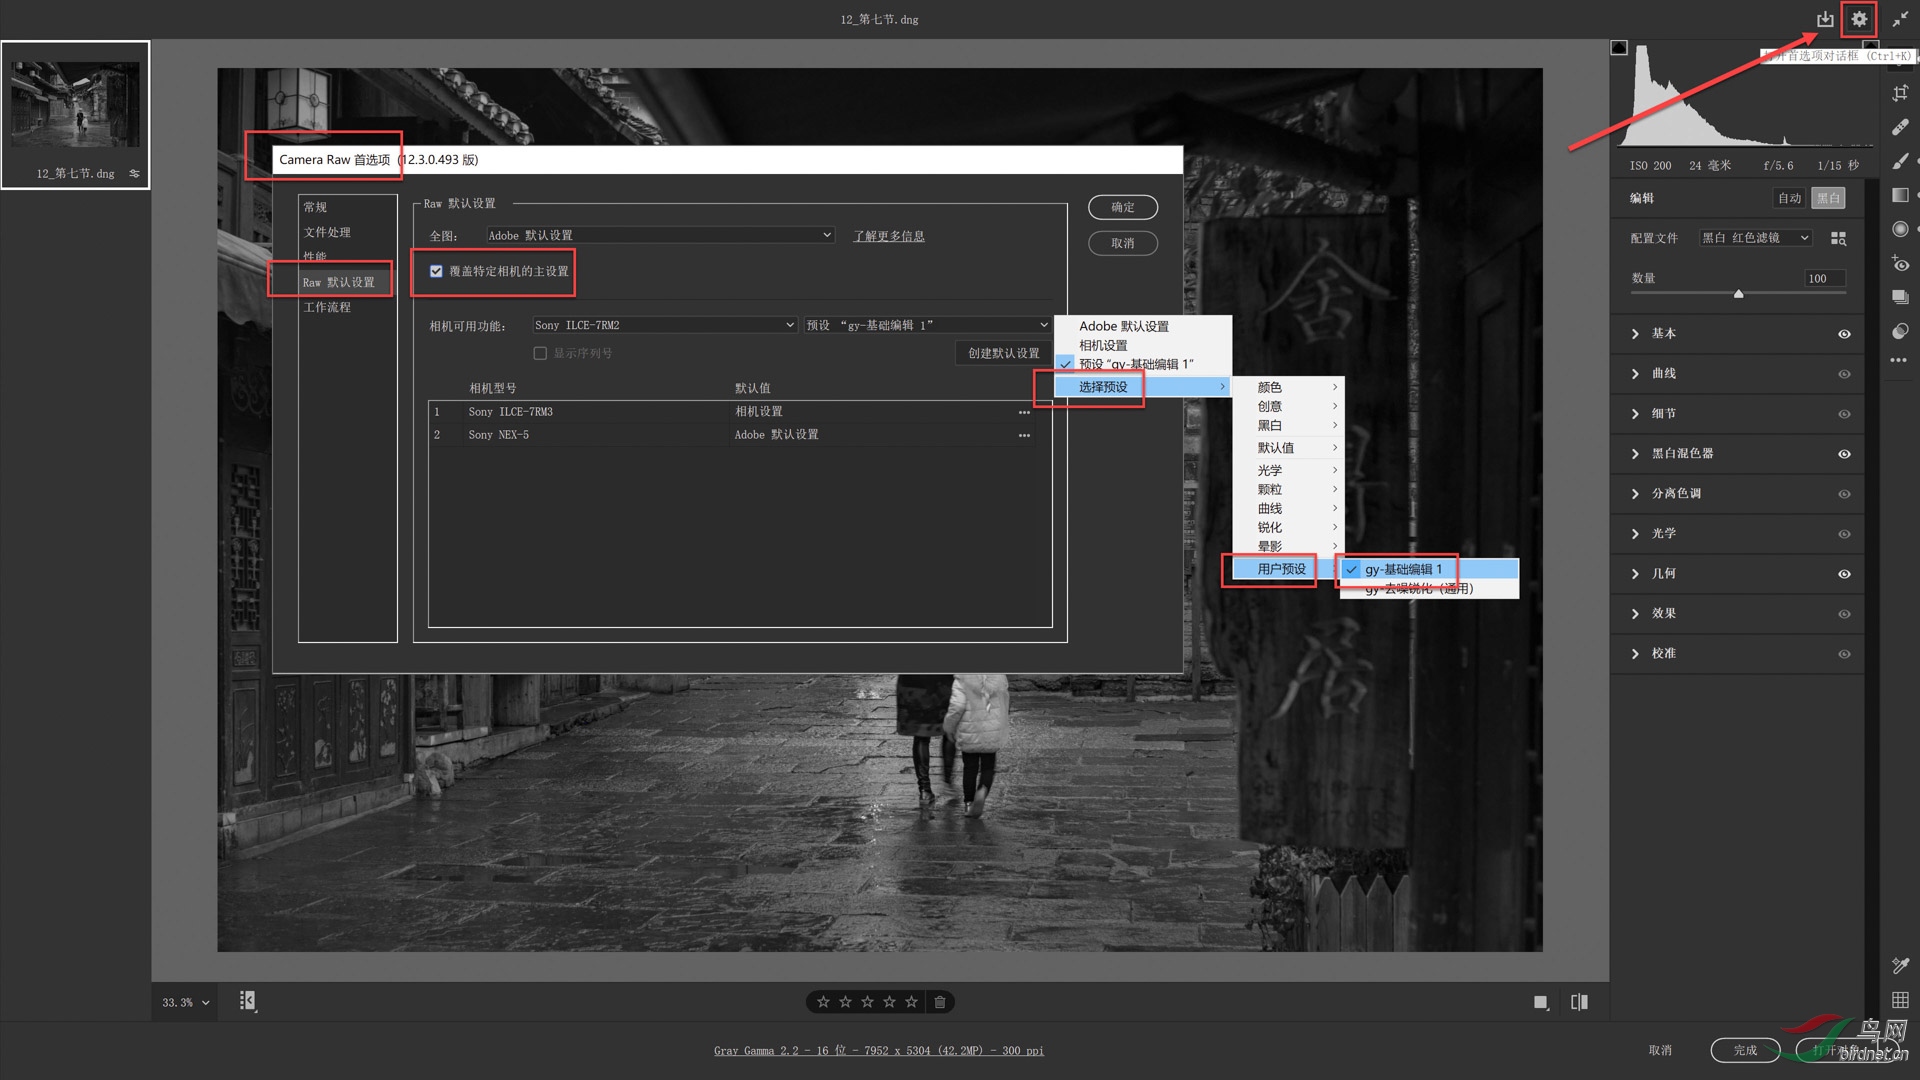Toggle visibility of 黑白混色器 panel

pyautogui.click(x=1844, y=454)
